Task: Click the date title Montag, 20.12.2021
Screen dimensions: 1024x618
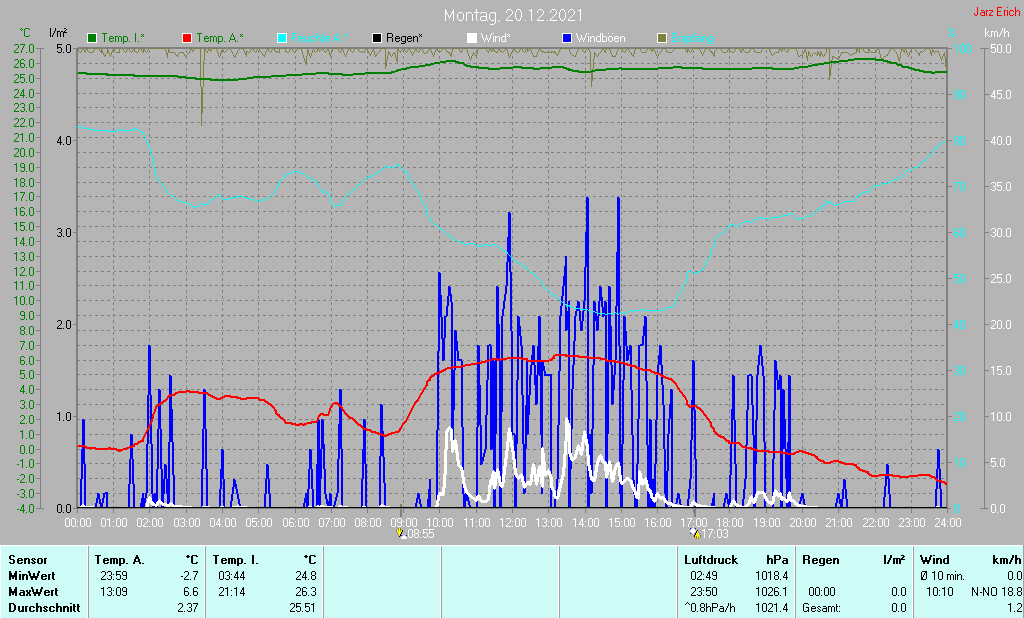Action: (514, 15)
